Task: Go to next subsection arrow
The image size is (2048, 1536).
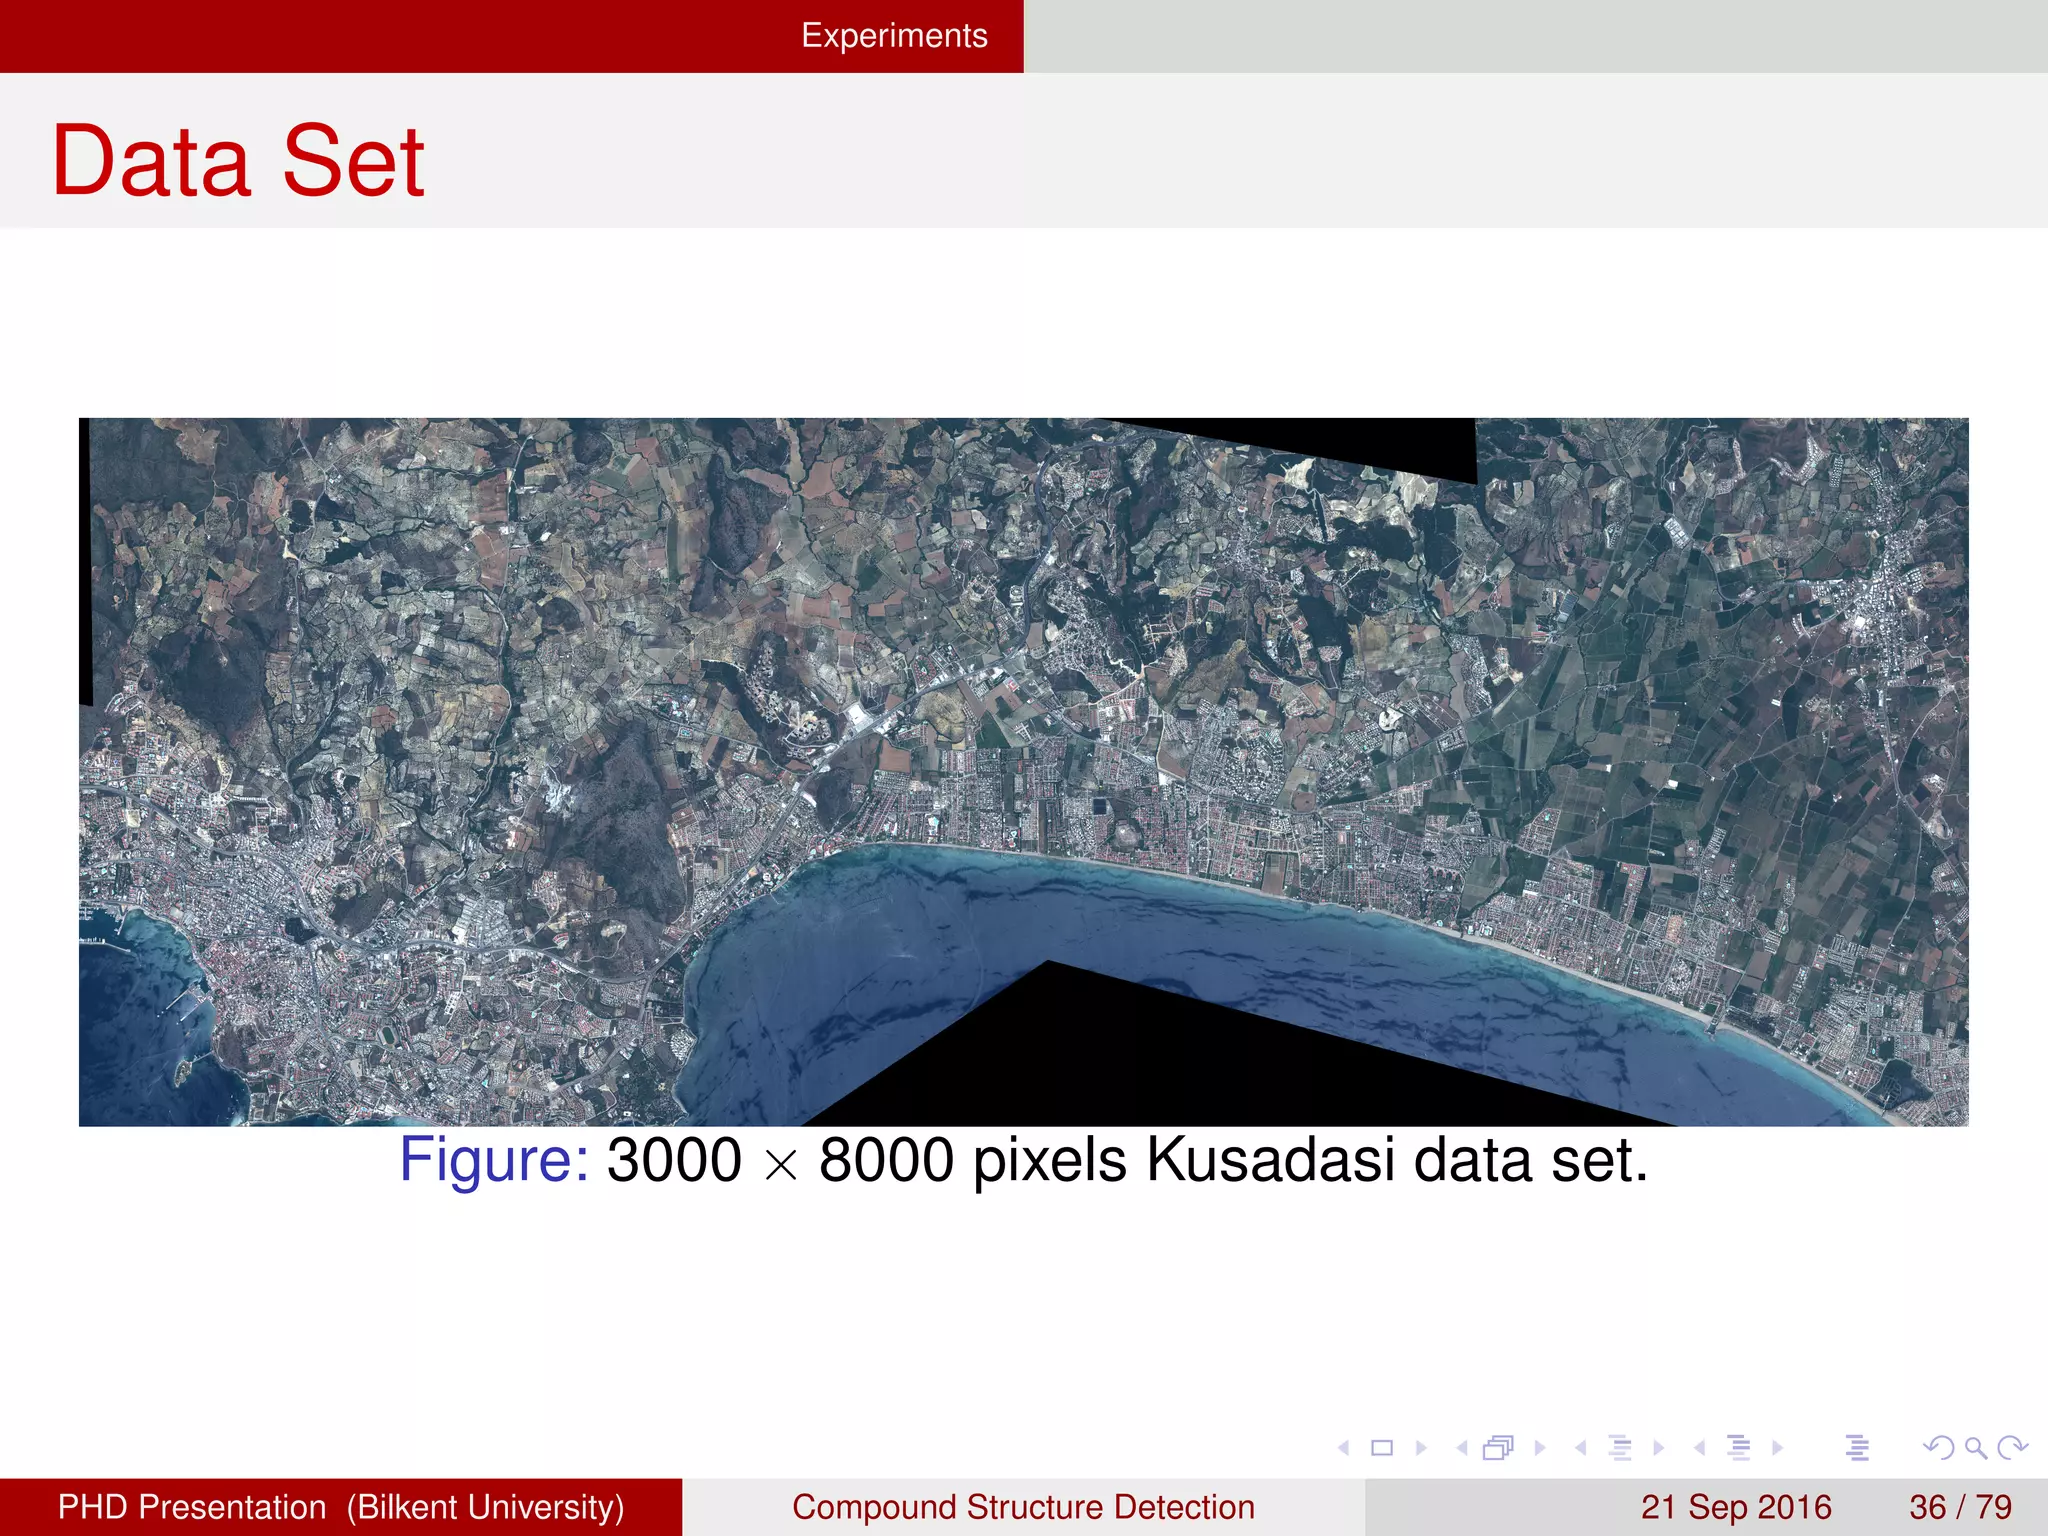Action: [1659, 1448]
